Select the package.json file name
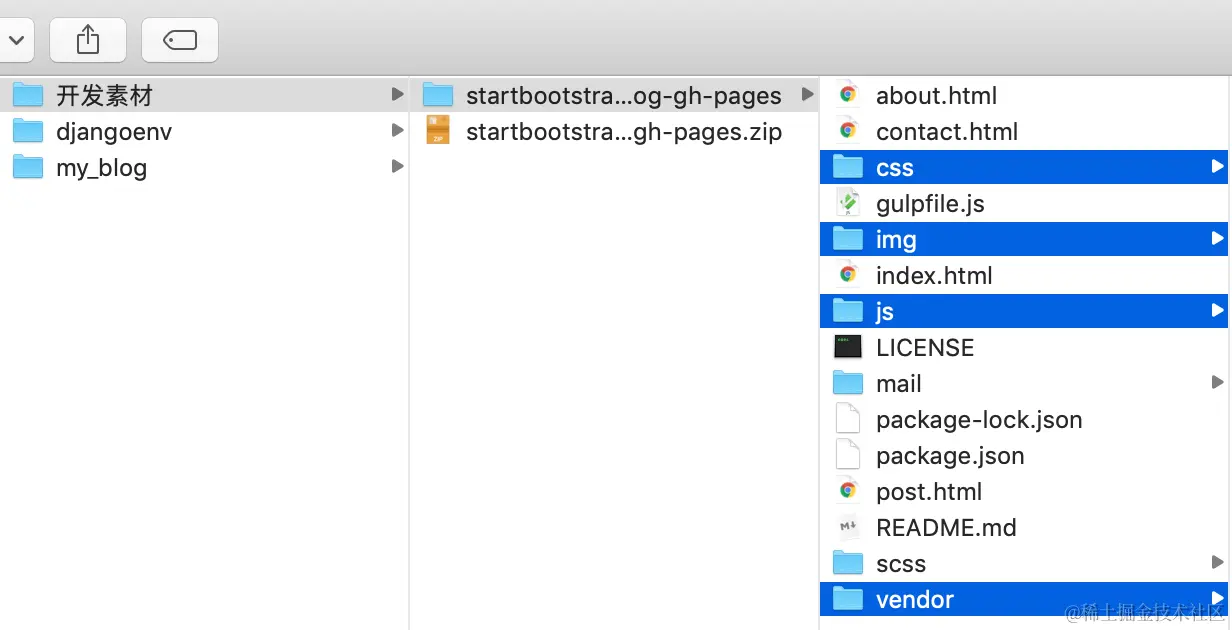The height and width of the screenshot is (630, 1232). [x=950, y=456]
